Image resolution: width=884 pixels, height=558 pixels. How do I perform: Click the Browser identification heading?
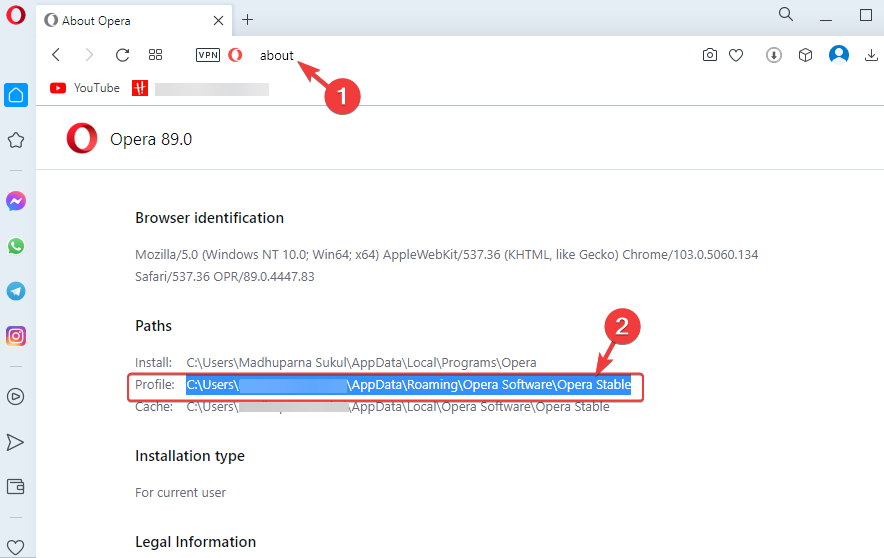(209, 218)
